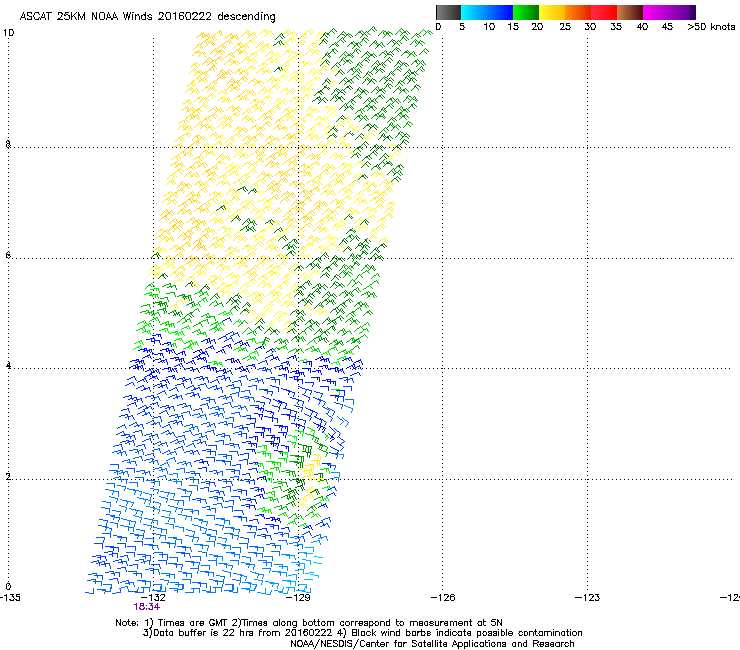Click the -135 longitude axis label
Image resolution: width=740 pixels, height=650 pixels.
(x=10, y=597)
